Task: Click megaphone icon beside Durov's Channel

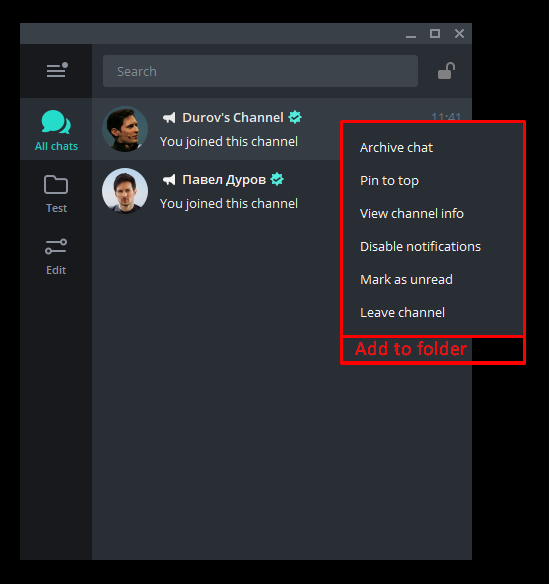Action: click(x=169, y=118)
